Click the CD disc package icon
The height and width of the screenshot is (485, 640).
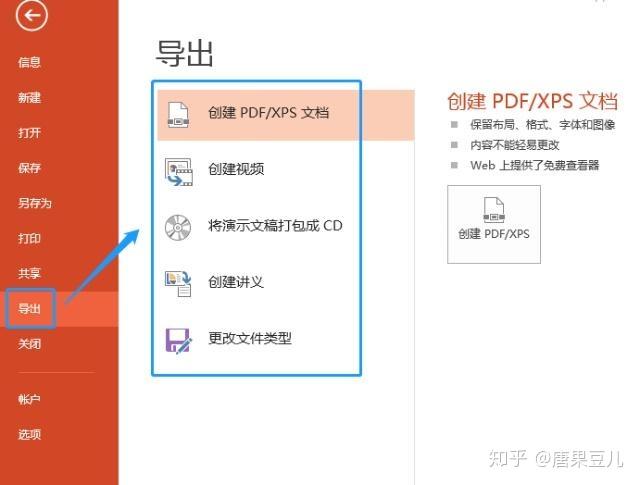(x=178, y=227)
